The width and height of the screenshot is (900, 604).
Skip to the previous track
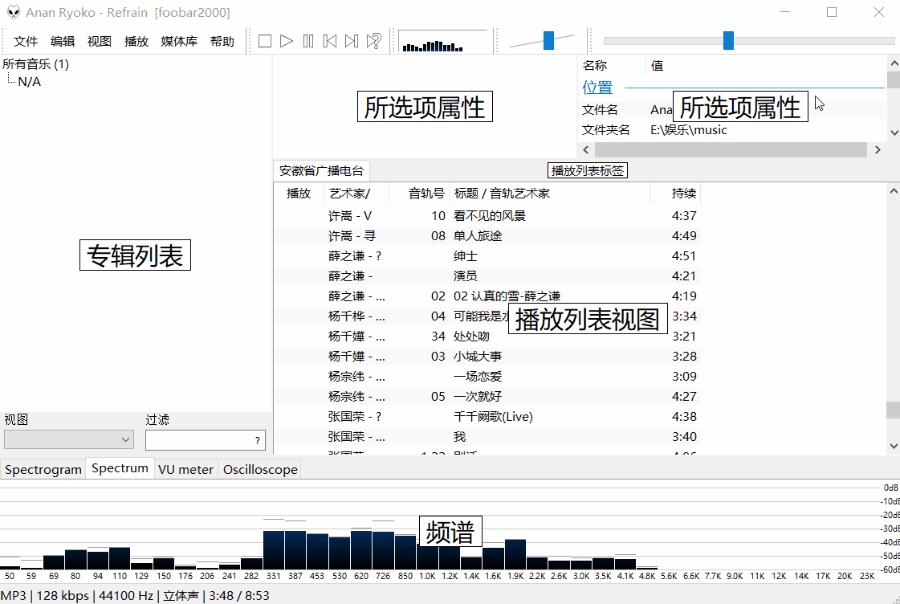pos(330,41)
